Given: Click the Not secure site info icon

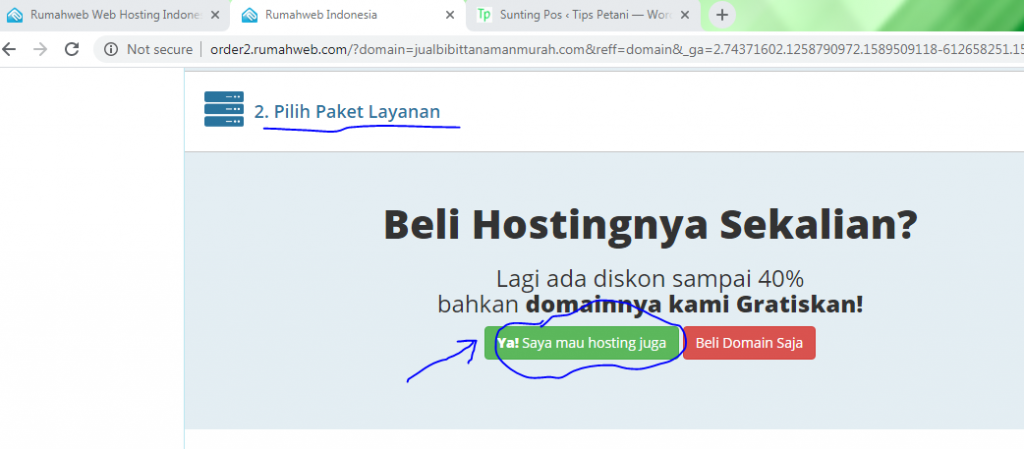Looking at the screenshot, I should click(x=111, y=50).
